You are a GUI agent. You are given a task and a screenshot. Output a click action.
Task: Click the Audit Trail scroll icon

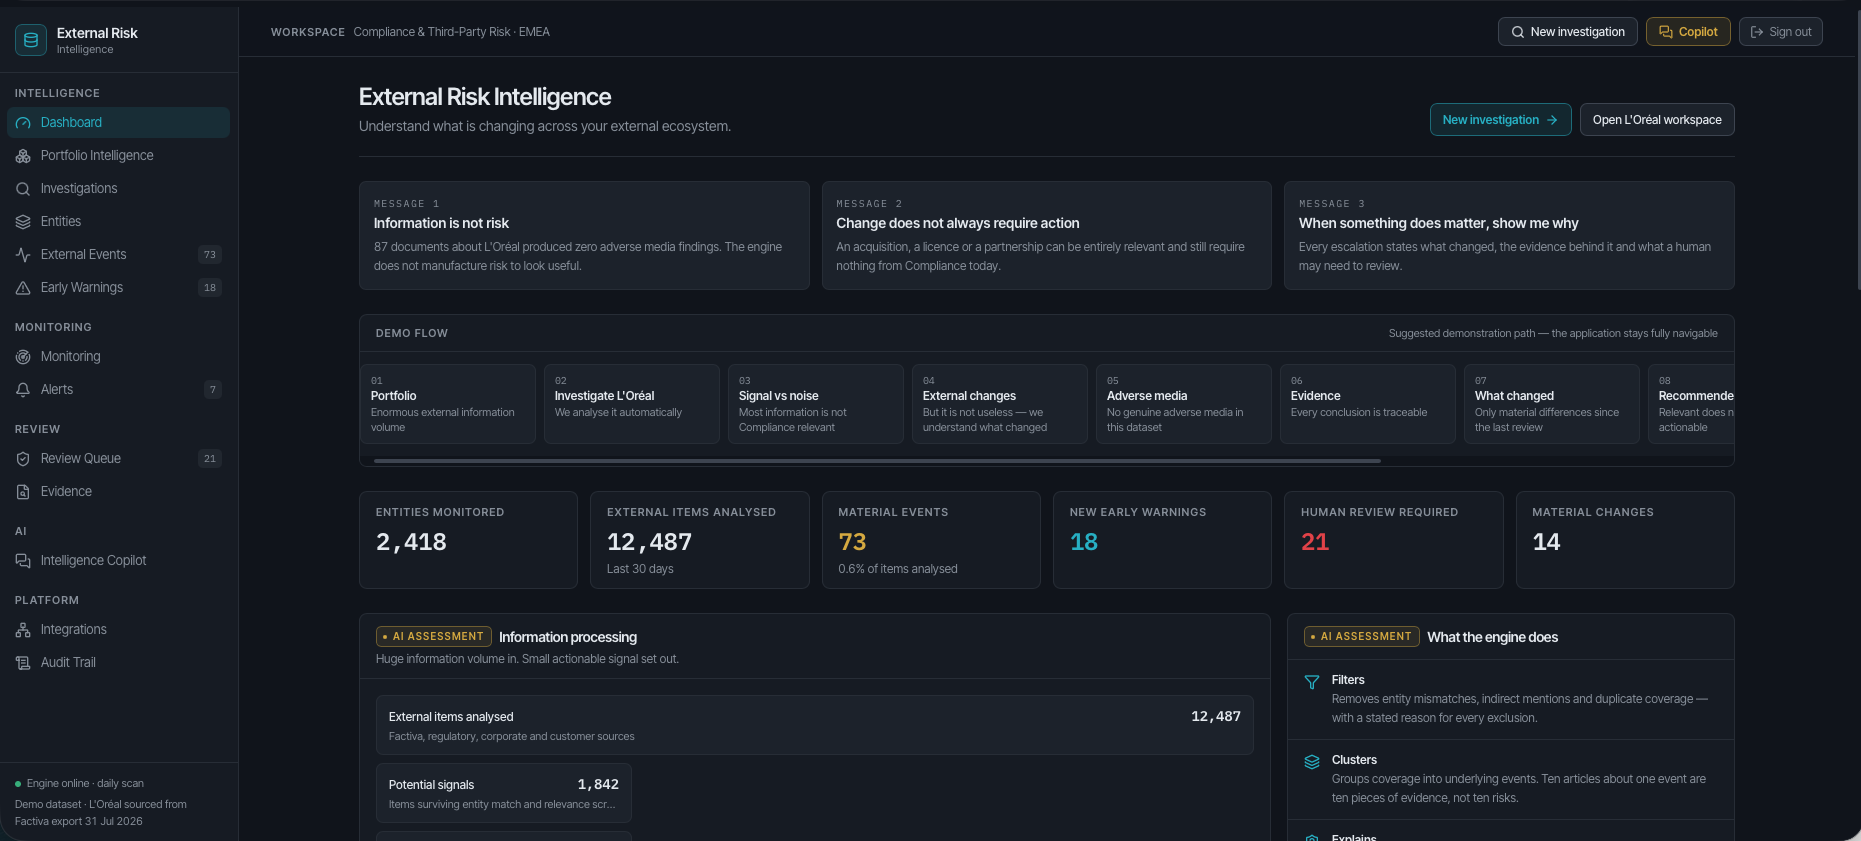coord(23,663)
